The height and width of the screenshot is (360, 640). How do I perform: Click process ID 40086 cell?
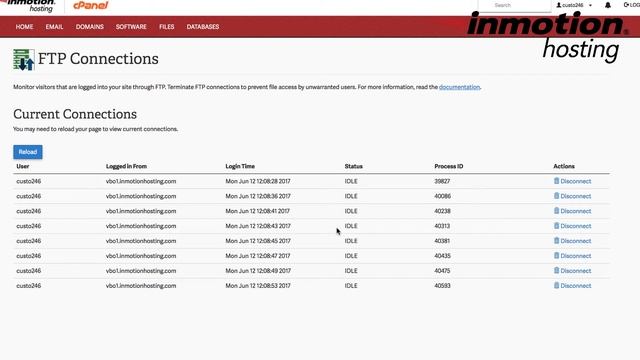click(x=442, y=196)
